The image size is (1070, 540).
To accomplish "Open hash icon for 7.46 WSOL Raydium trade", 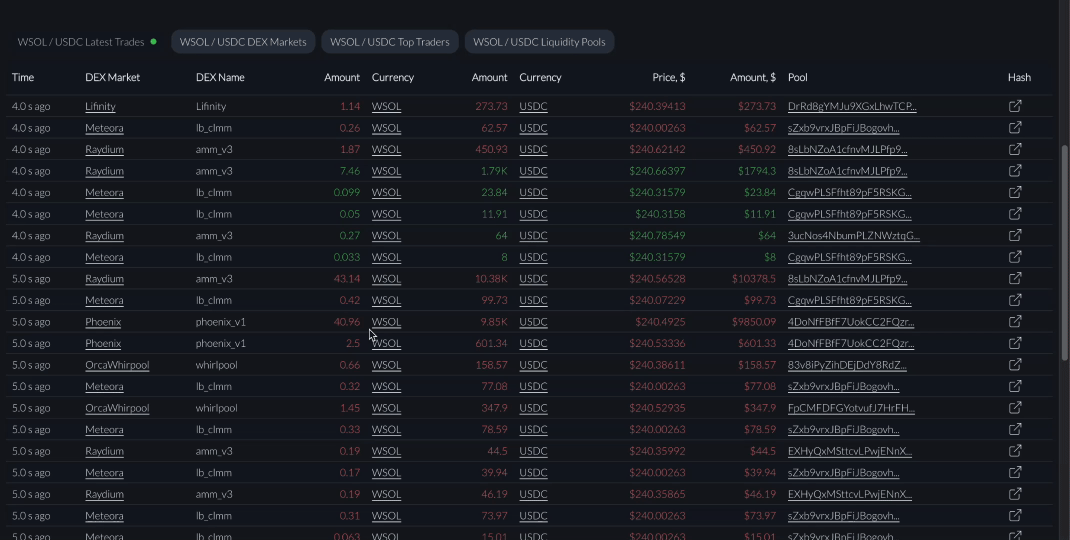I will coord(1015,171).
